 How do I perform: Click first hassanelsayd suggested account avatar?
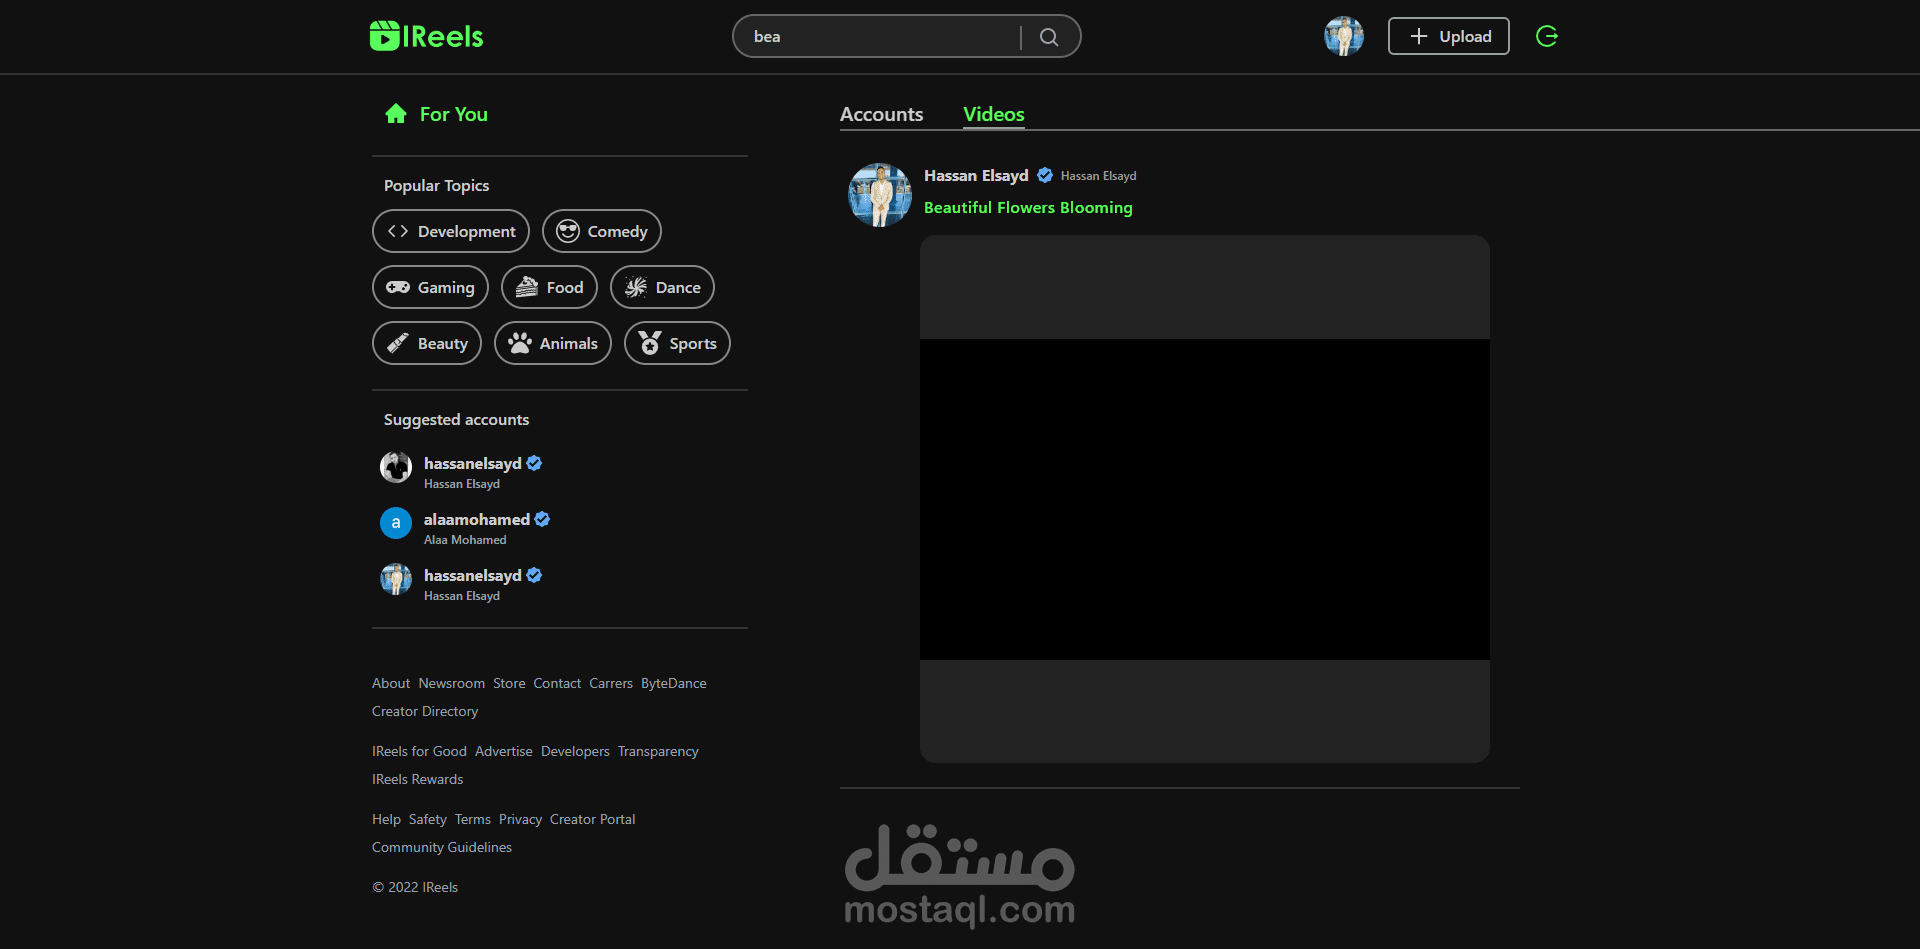[396, 467]
